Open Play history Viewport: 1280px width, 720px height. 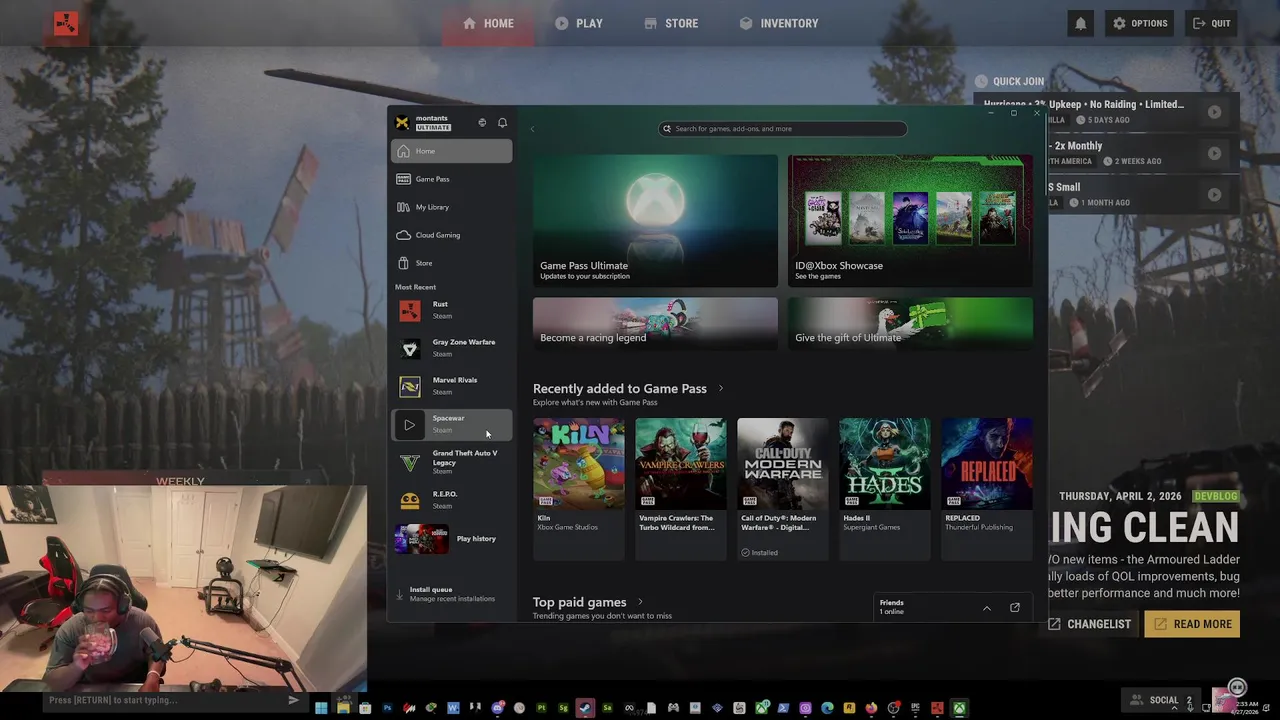point(451,539)
